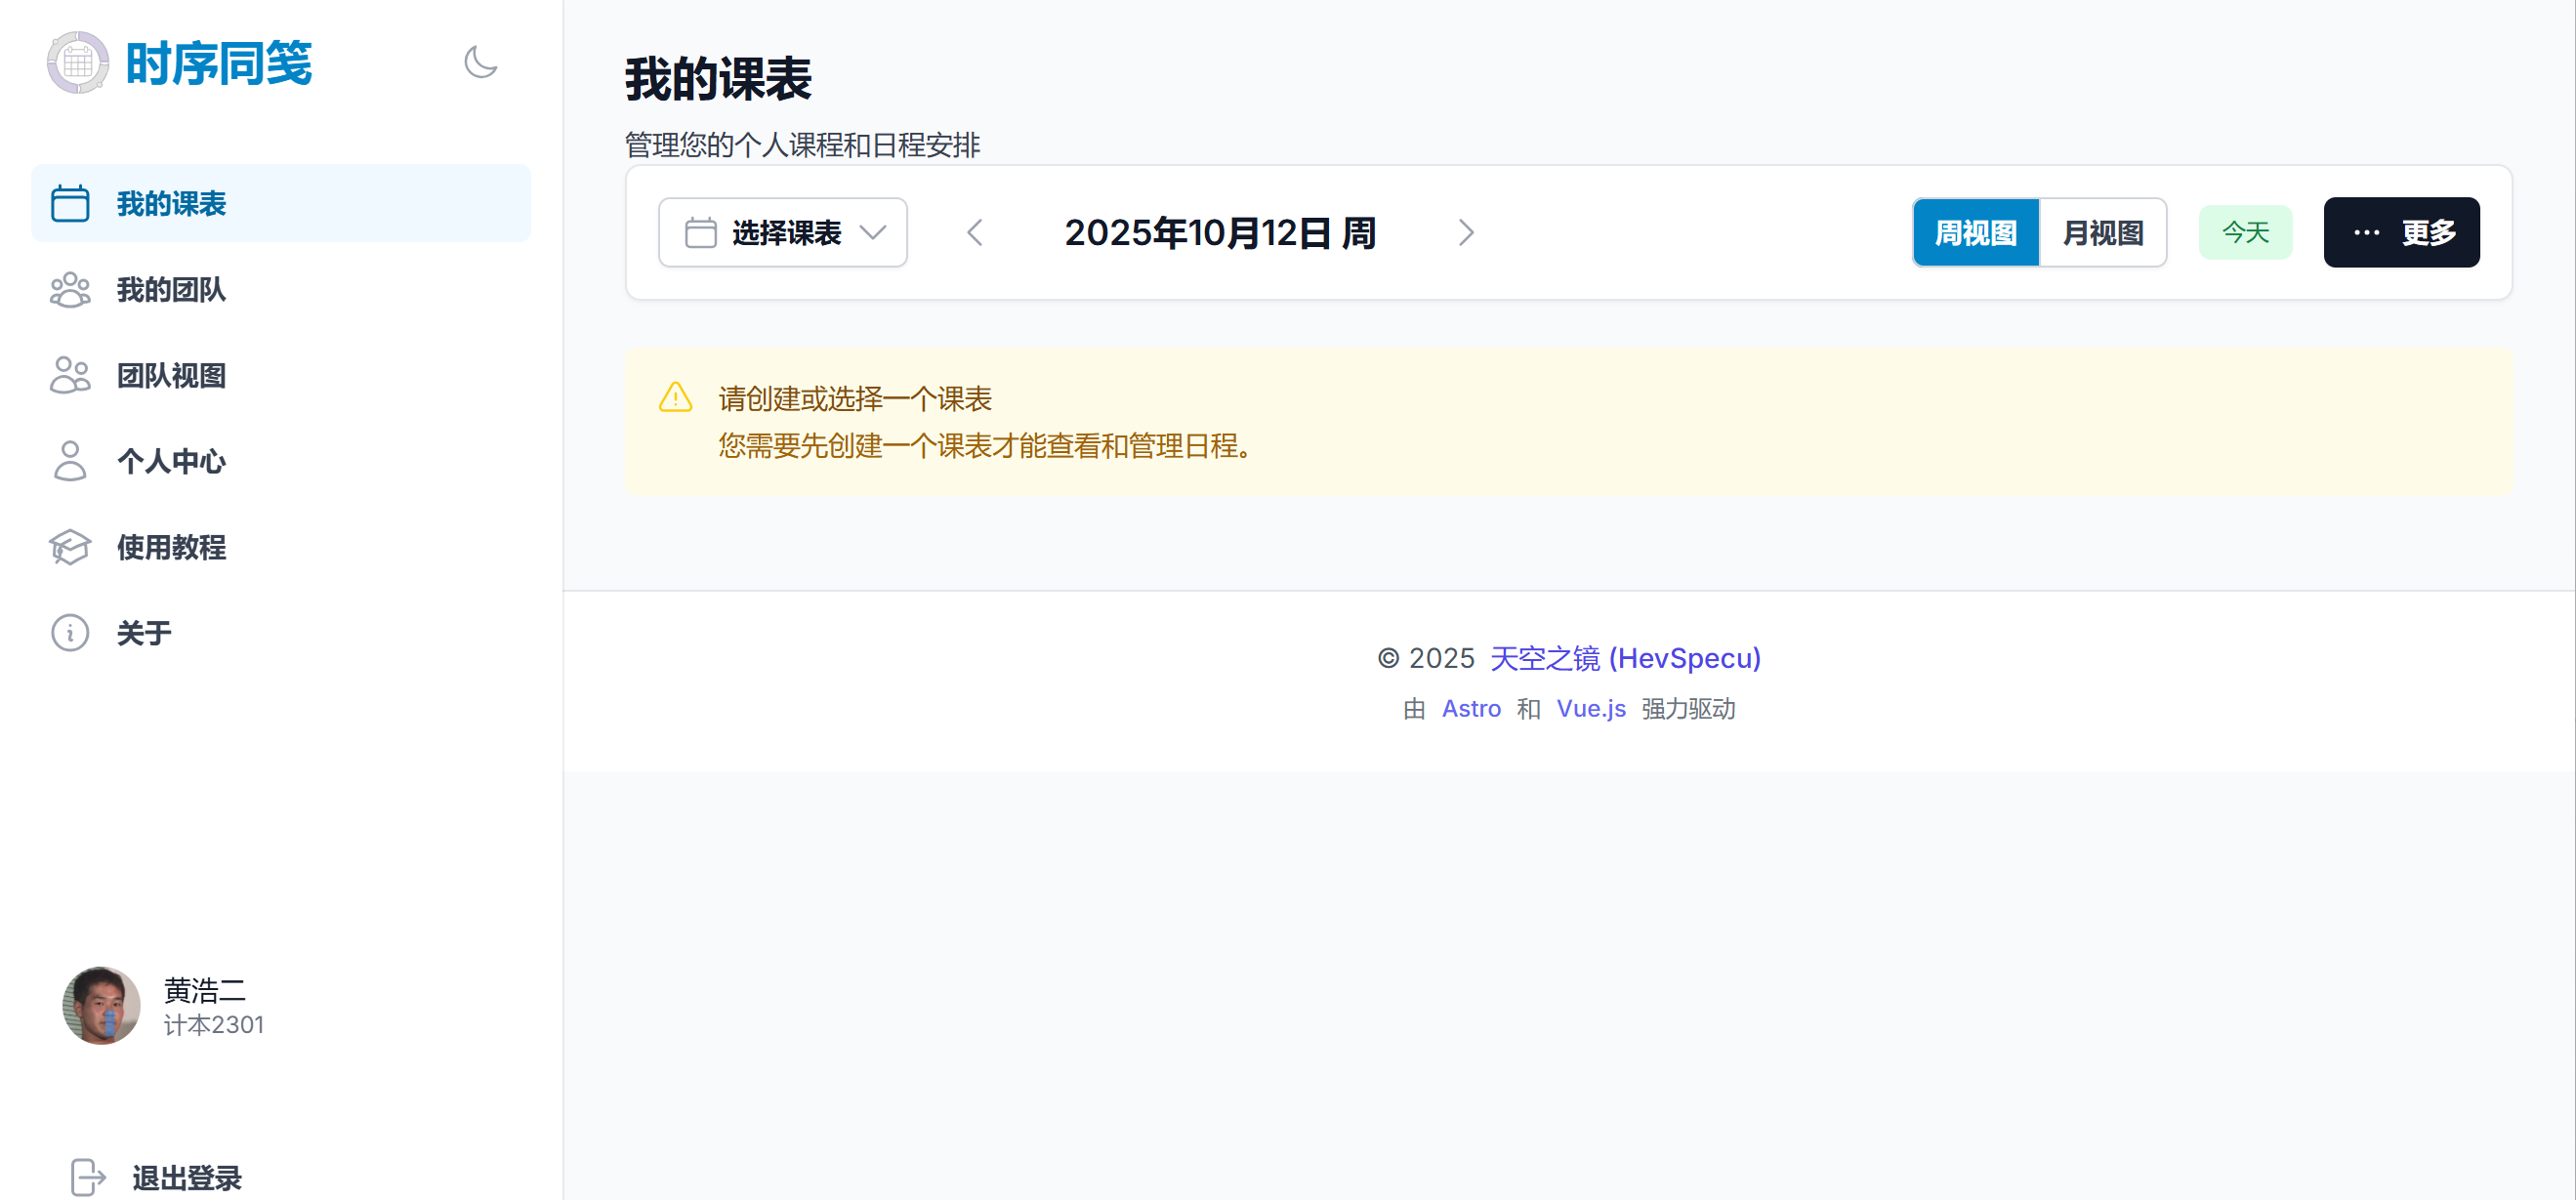
Task: Jump to 今天 today
Action: point(2245,232)
